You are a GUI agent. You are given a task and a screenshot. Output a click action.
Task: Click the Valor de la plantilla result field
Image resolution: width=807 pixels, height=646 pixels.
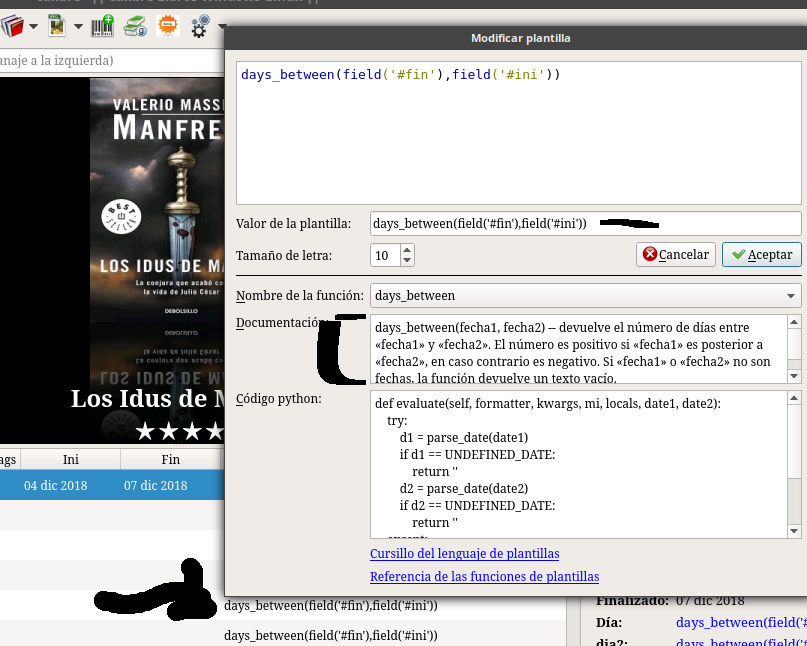[585, 223]
